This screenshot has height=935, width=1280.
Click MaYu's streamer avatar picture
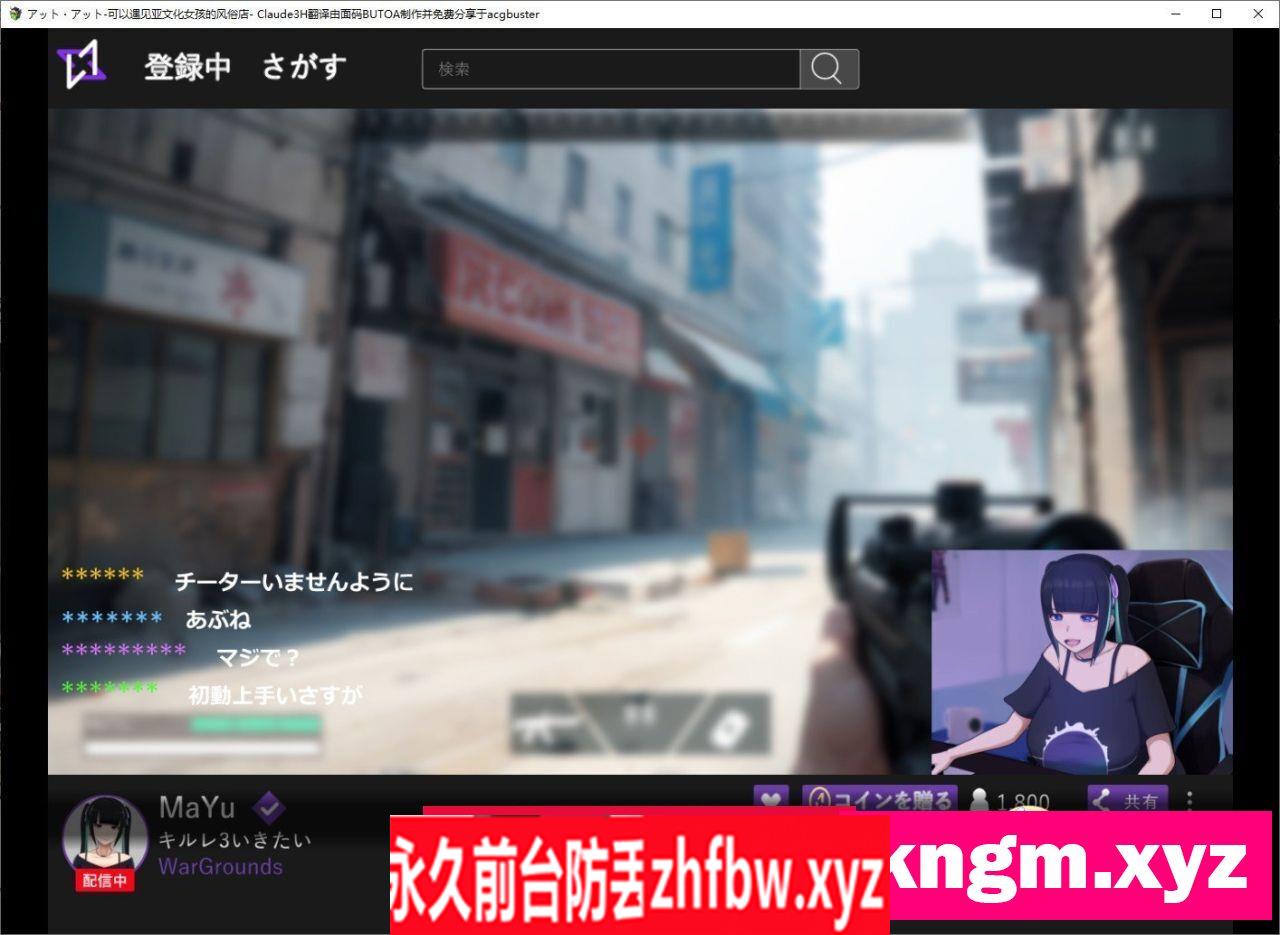click(104, 833)
